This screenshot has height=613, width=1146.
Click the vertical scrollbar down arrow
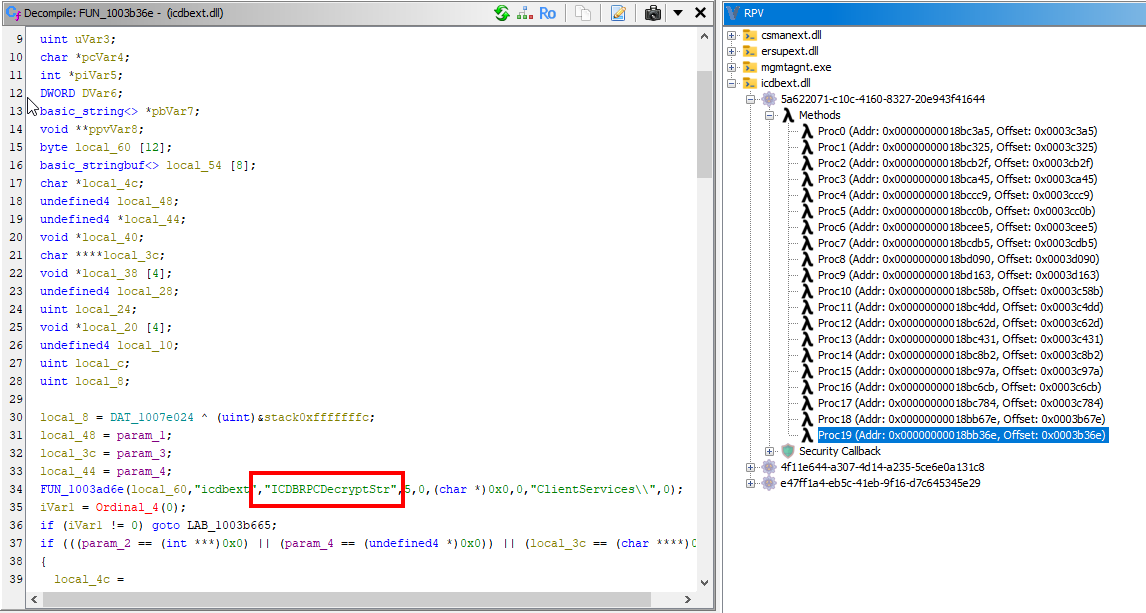point(704,582)
